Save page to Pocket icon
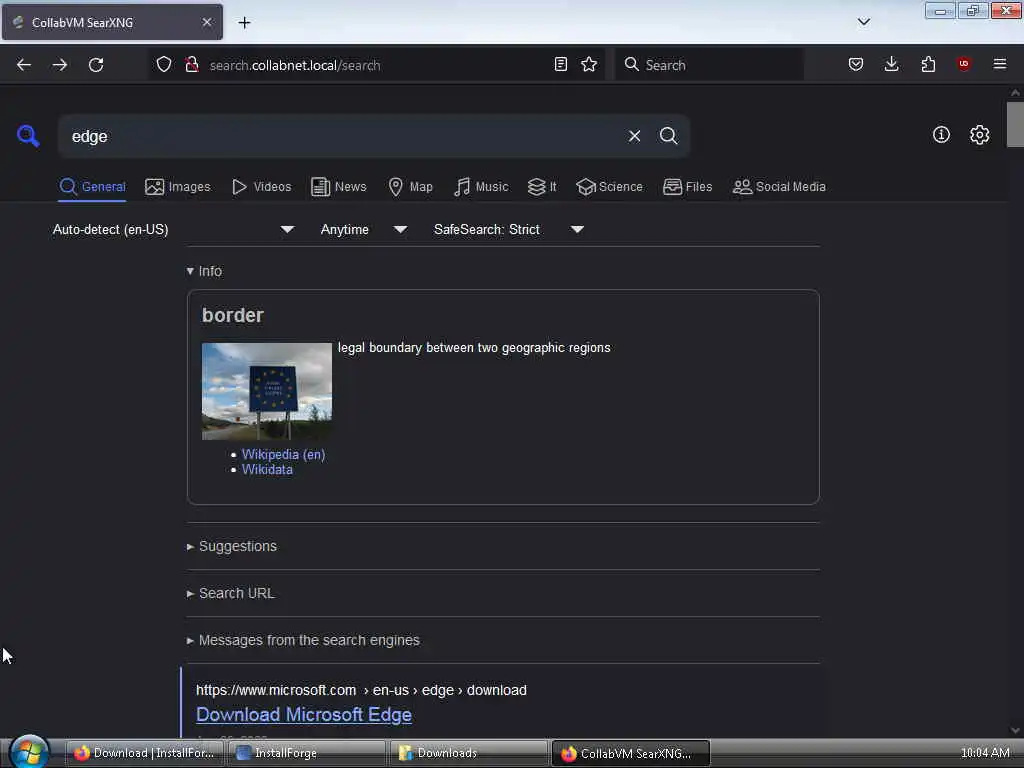Screen dimensions: 1024x768 (856, 64)
